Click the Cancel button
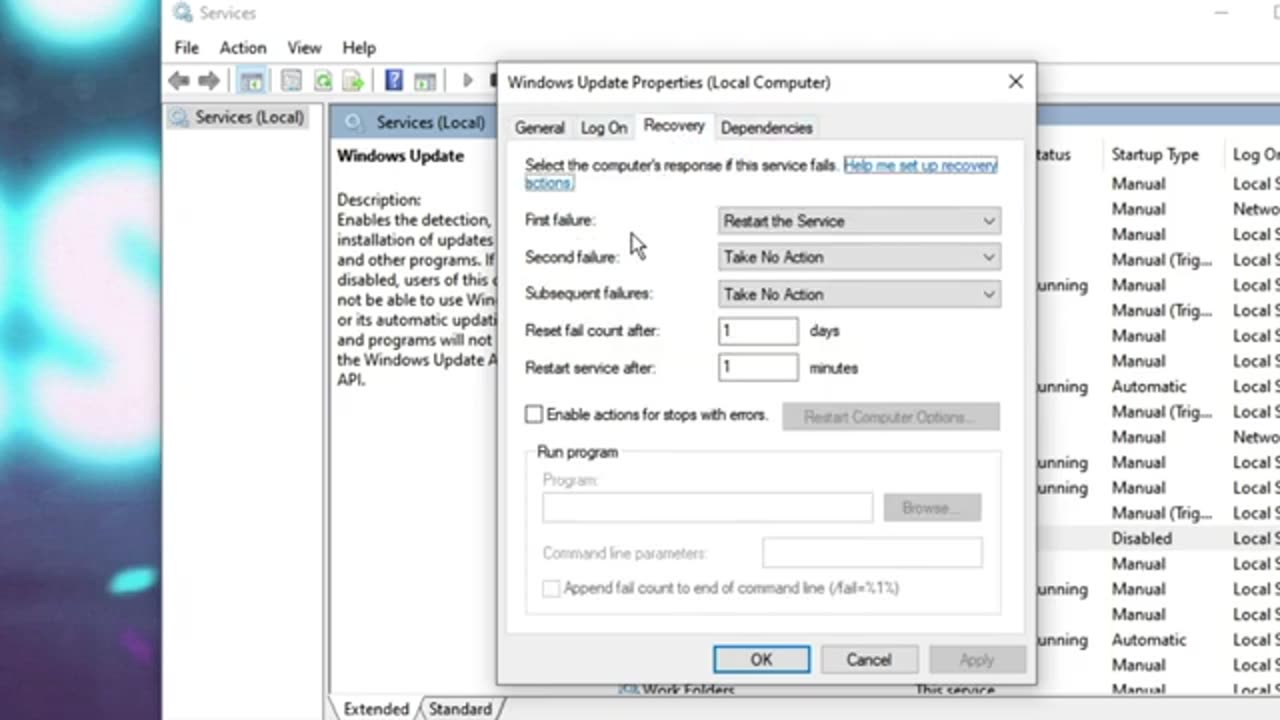This screenshot has height=720, width=1280. pyautogui.click(x=869, y=659)
